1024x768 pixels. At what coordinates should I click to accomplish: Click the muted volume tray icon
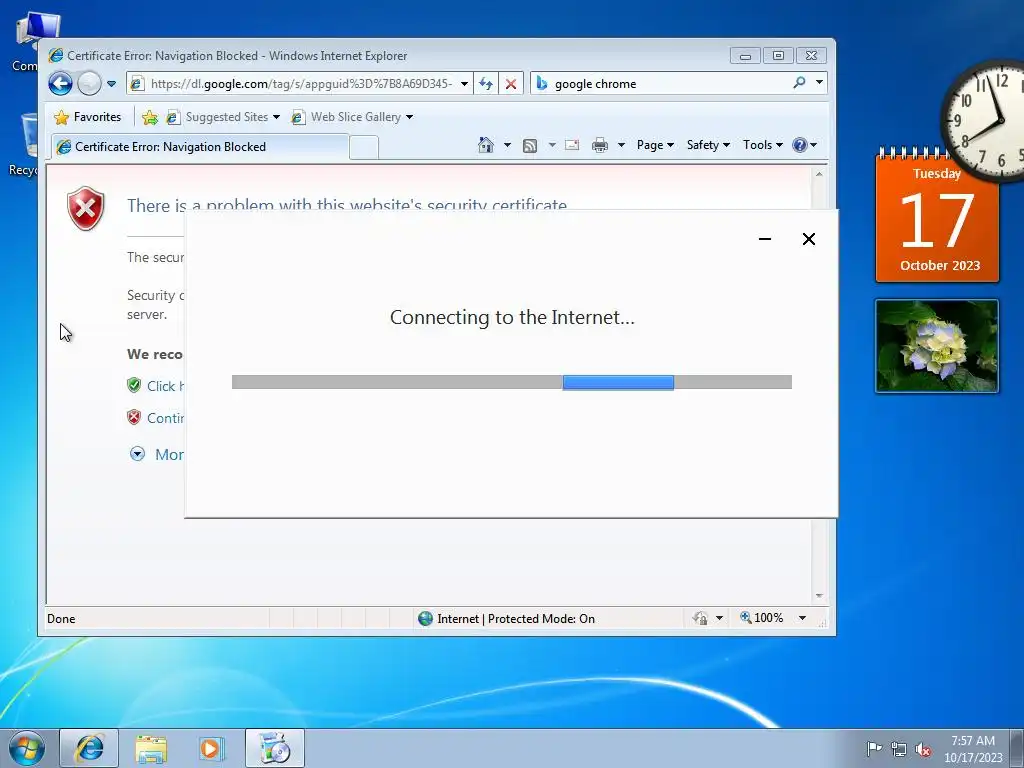click(923, 749)
